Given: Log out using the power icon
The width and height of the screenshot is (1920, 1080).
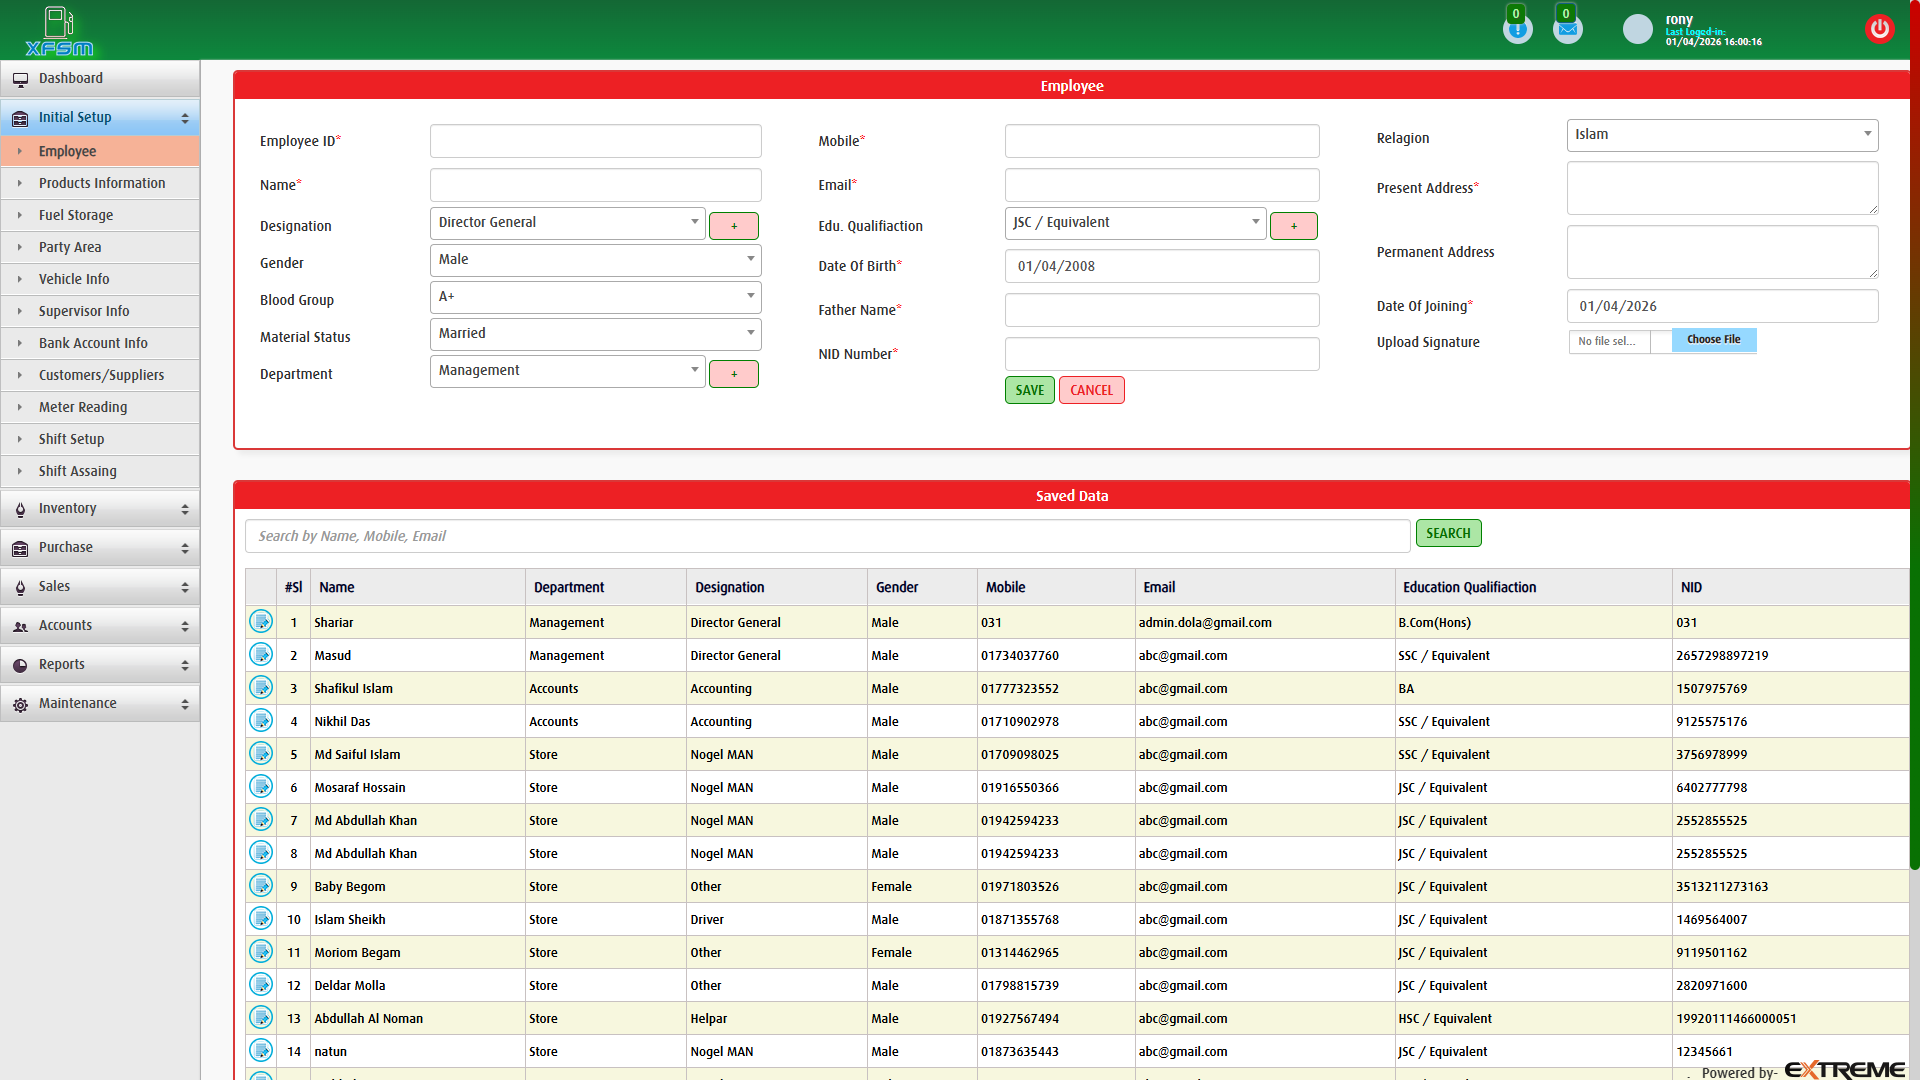Looking at the screenshot, I should point(1880,28).
